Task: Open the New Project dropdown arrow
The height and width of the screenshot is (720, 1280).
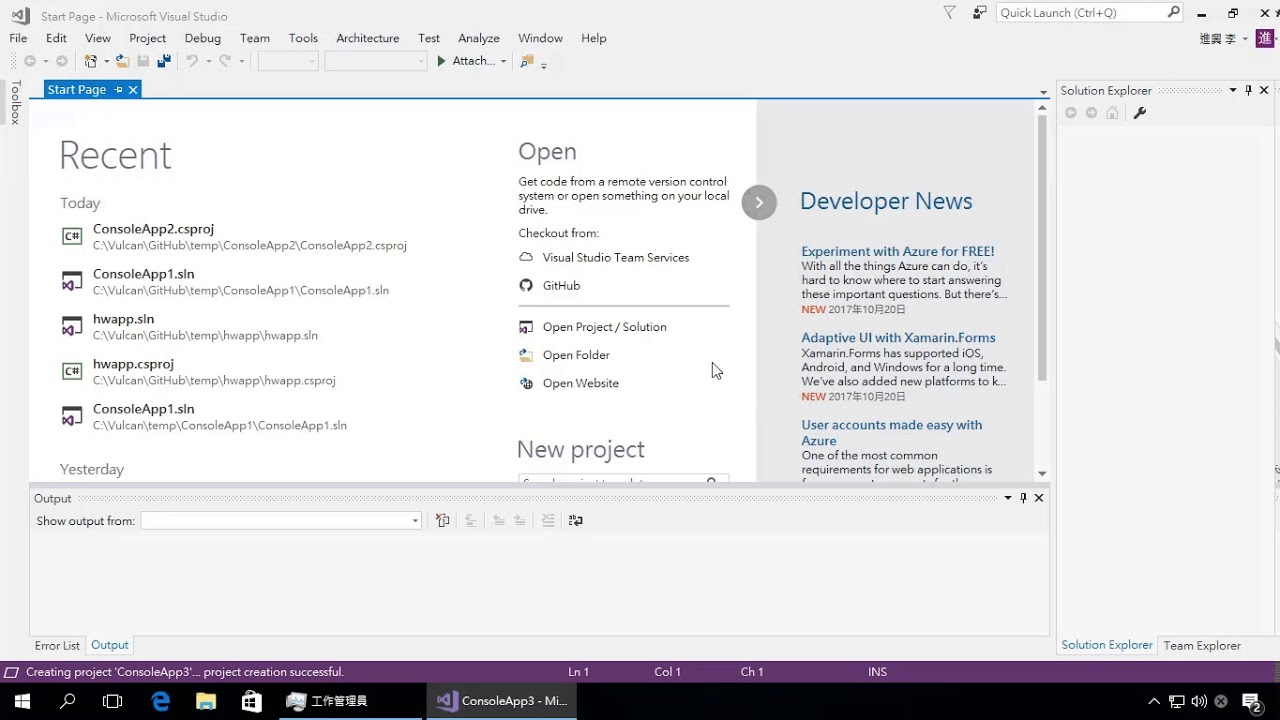Action: tap(106, 61)
